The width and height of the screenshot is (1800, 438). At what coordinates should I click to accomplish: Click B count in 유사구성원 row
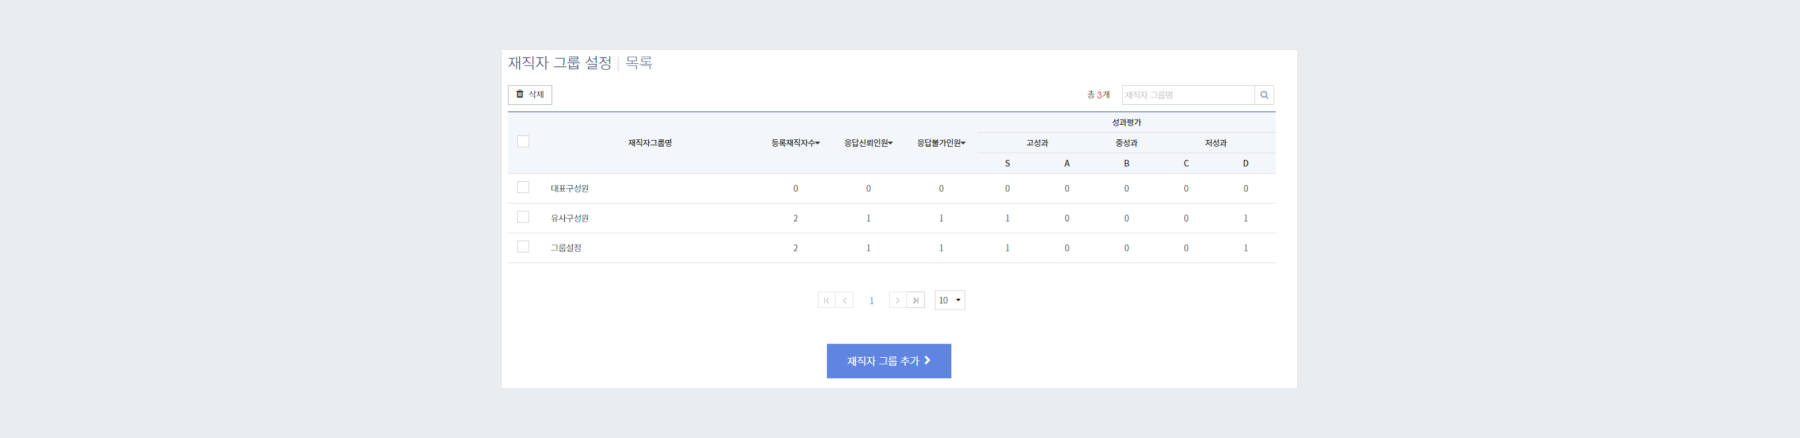1126,218
